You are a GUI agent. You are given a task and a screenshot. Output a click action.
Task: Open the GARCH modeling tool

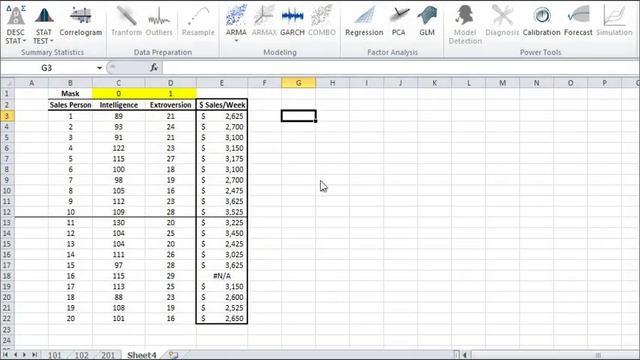[292, 21]
